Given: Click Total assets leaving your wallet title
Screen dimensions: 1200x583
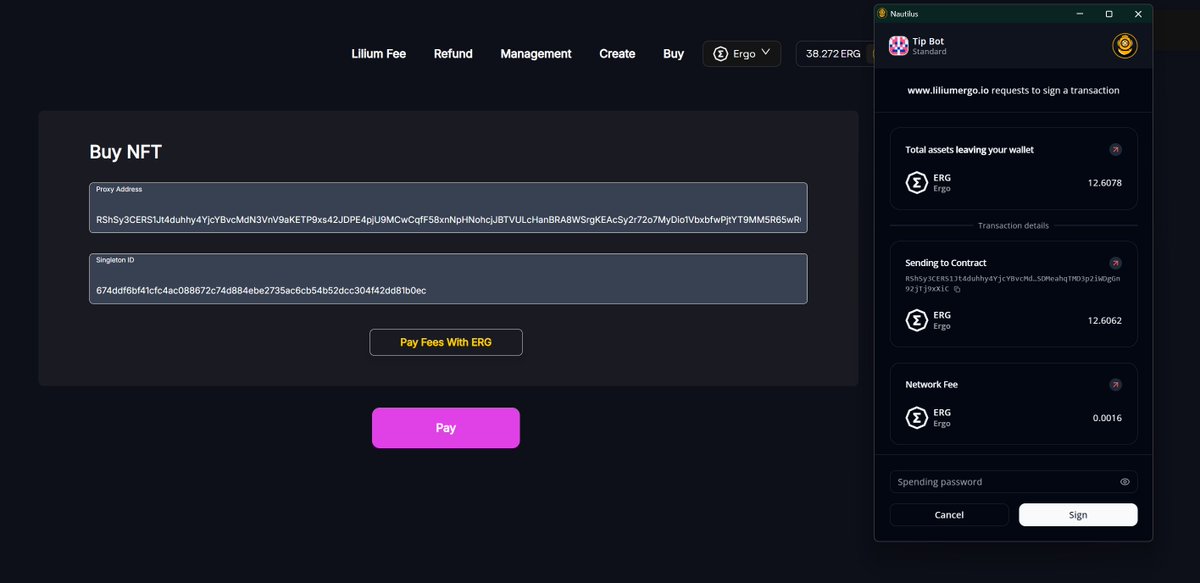Looking at the screenshot, I should point(970,150).
